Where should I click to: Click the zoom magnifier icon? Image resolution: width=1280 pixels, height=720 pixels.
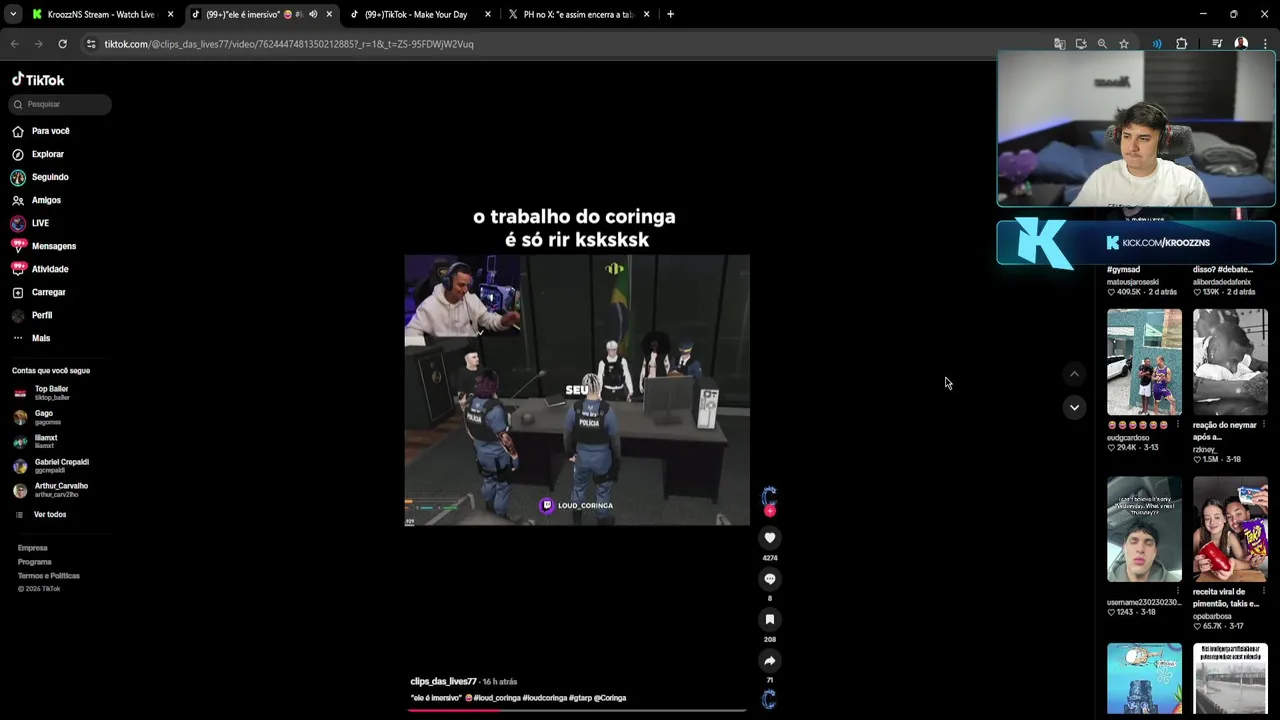click(1102, 44)
